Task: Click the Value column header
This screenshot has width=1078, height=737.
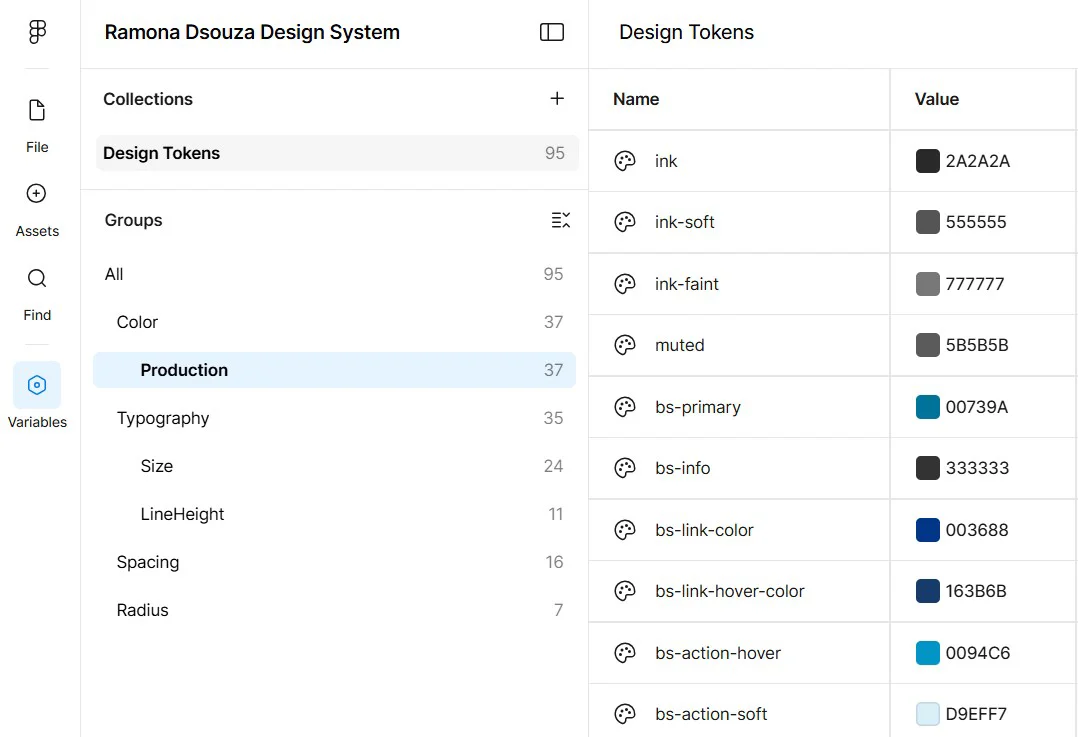Action: pyautogui.click(x=936, y=99)
